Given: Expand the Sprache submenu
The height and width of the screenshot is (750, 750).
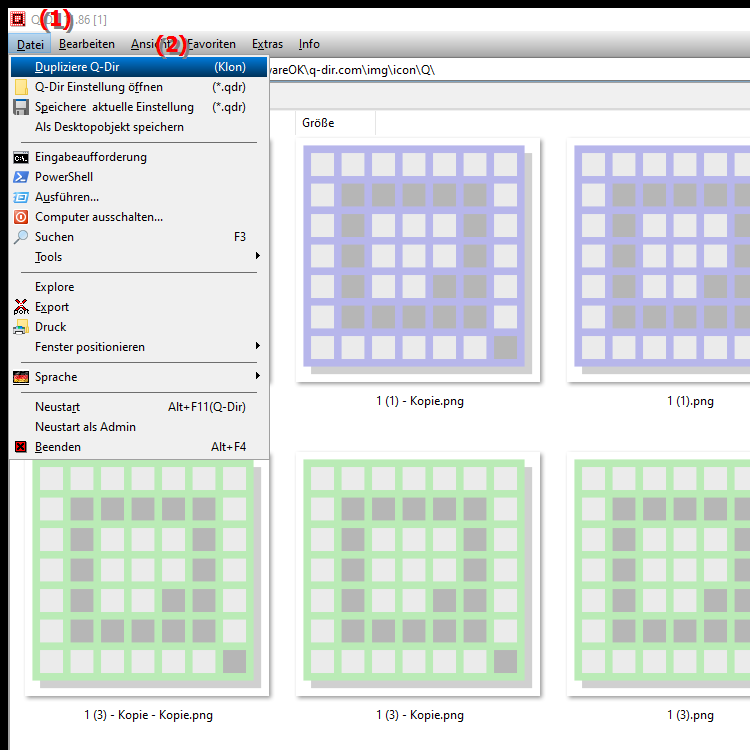Looking at the screenshot, I should (139, 377).
